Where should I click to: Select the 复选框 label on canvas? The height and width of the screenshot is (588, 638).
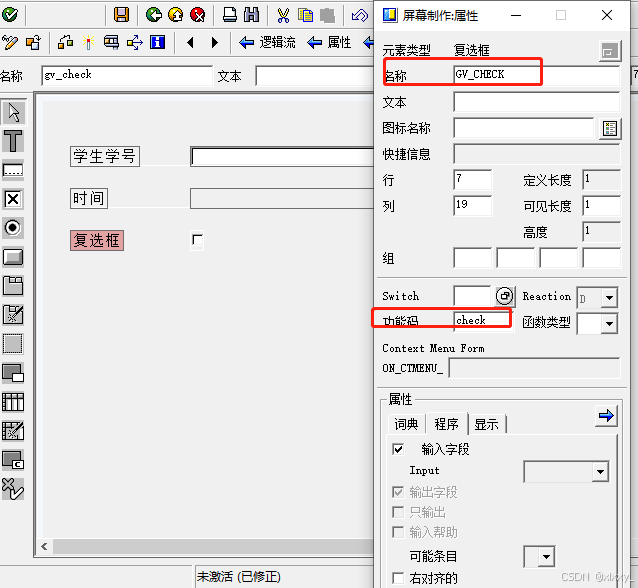[x=97, y=240]
